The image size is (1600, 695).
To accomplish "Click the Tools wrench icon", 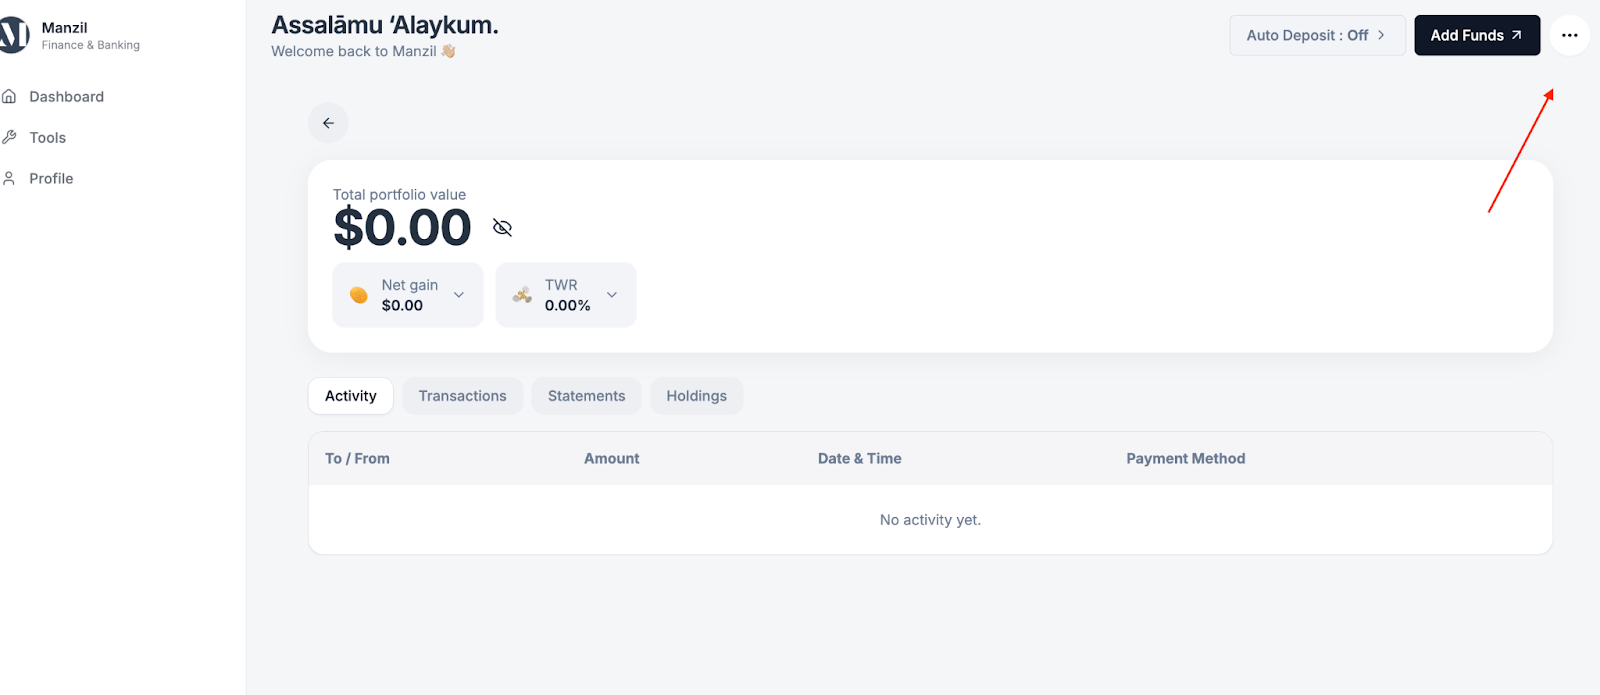I will (x=9, y=137).
